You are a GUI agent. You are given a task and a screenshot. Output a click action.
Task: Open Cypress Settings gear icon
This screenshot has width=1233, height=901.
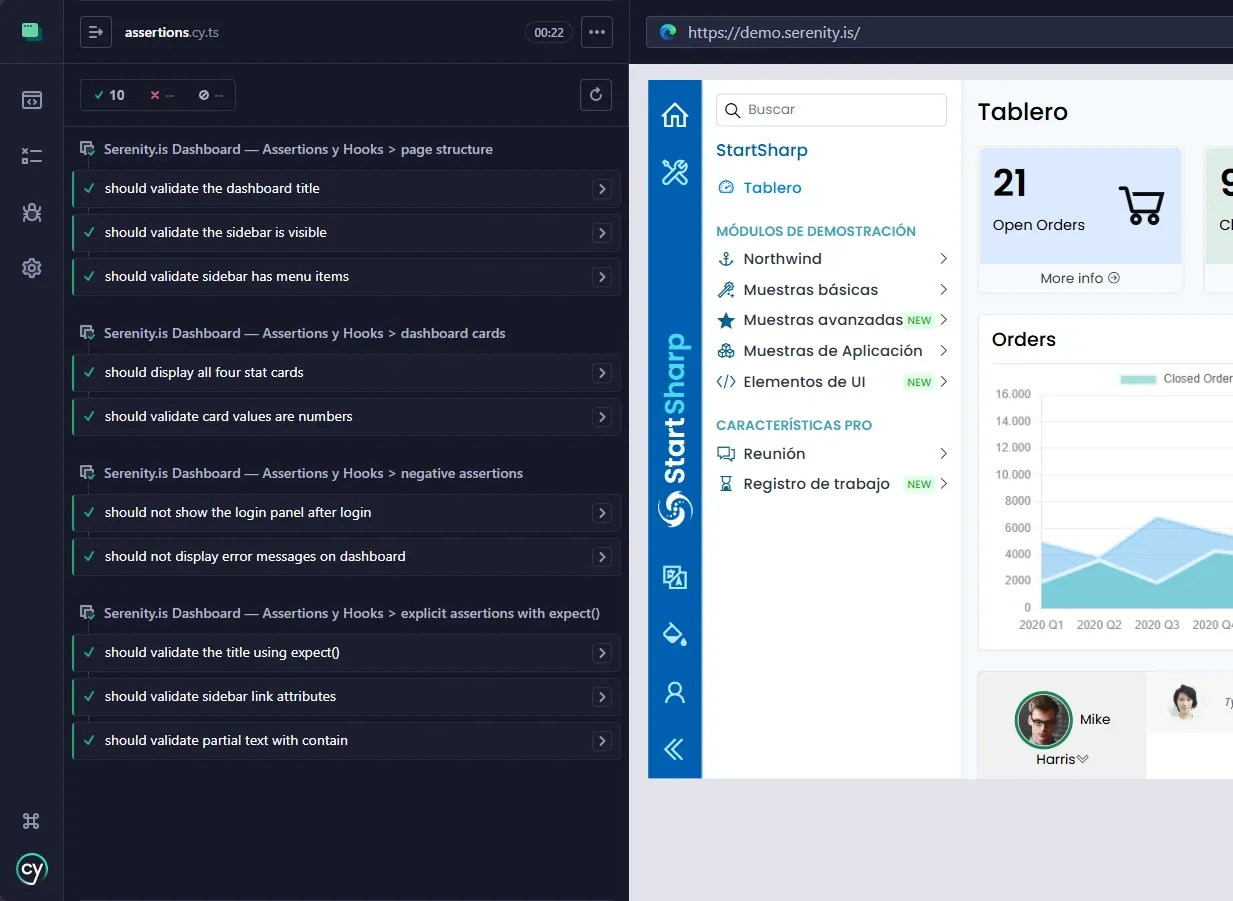pyautogui.click(x=32, y=268)
